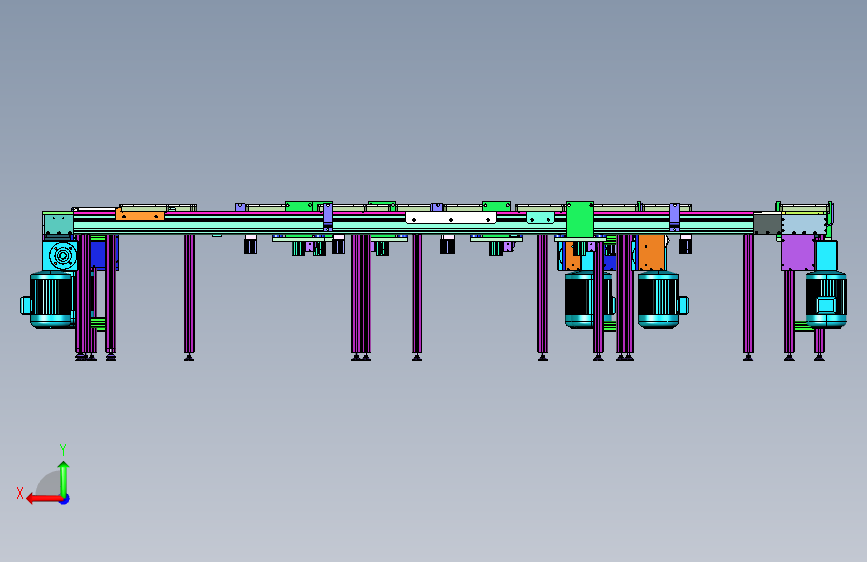
Task: Click the 'Y' label of the axis triad
Action: [63, 450]
